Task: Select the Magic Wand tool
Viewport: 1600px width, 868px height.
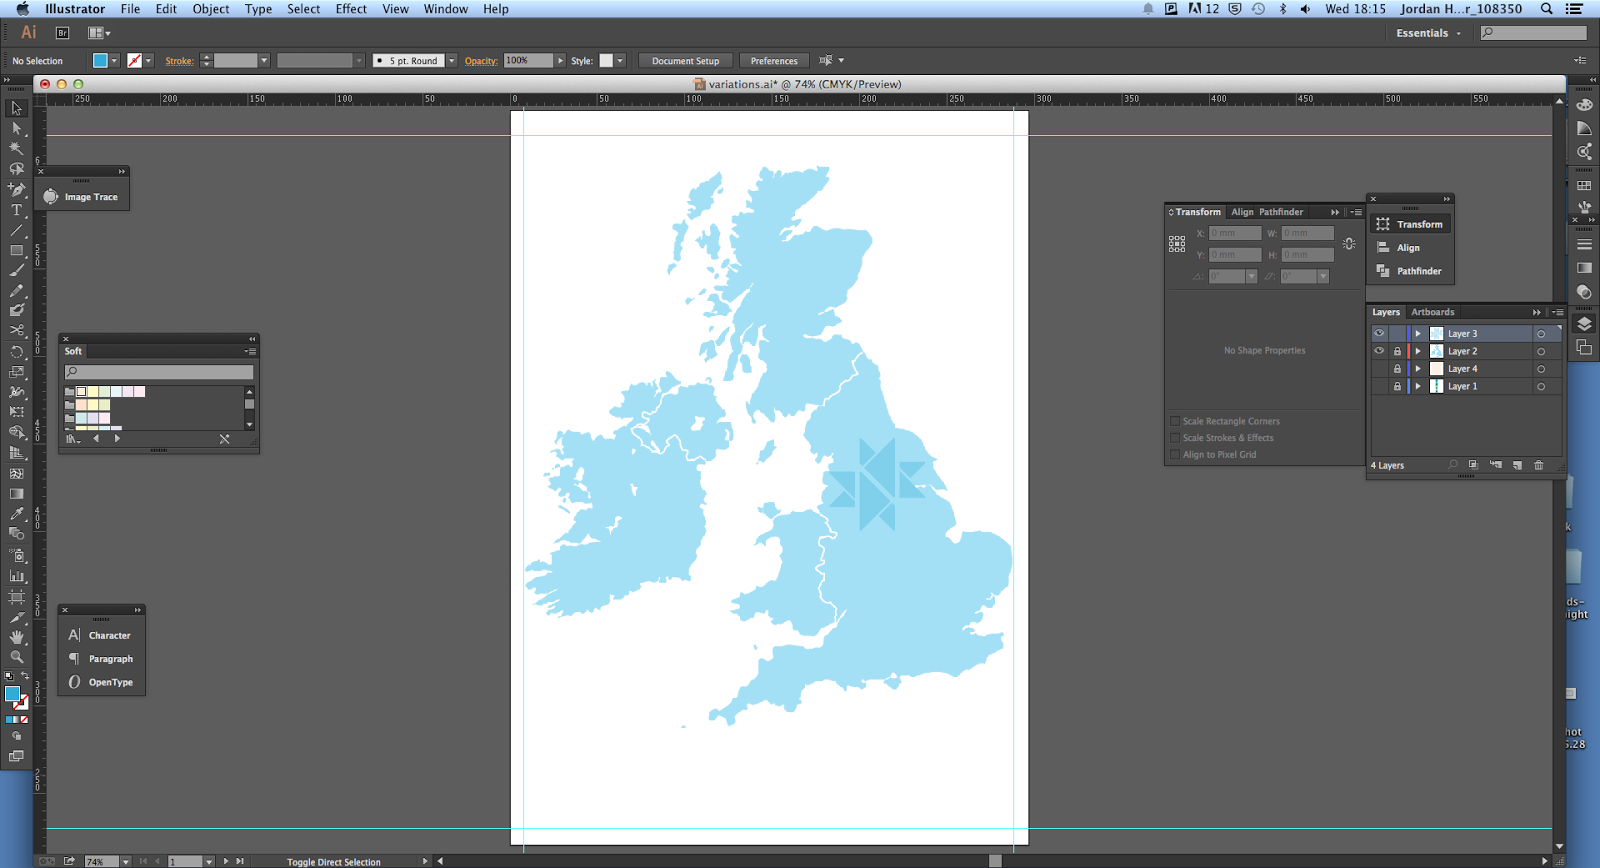Action: pos(16,148)
